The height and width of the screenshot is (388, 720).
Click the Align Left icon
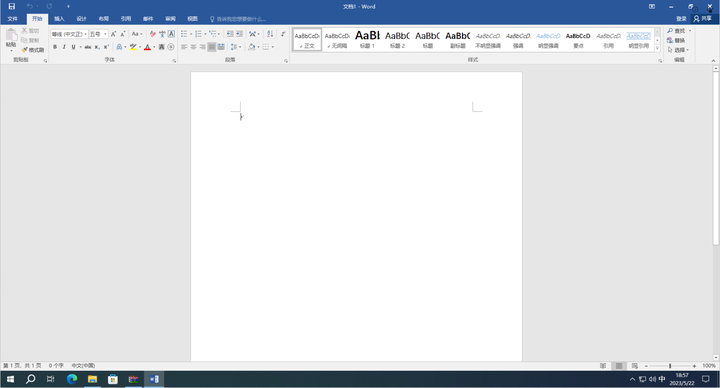(184, 47)
